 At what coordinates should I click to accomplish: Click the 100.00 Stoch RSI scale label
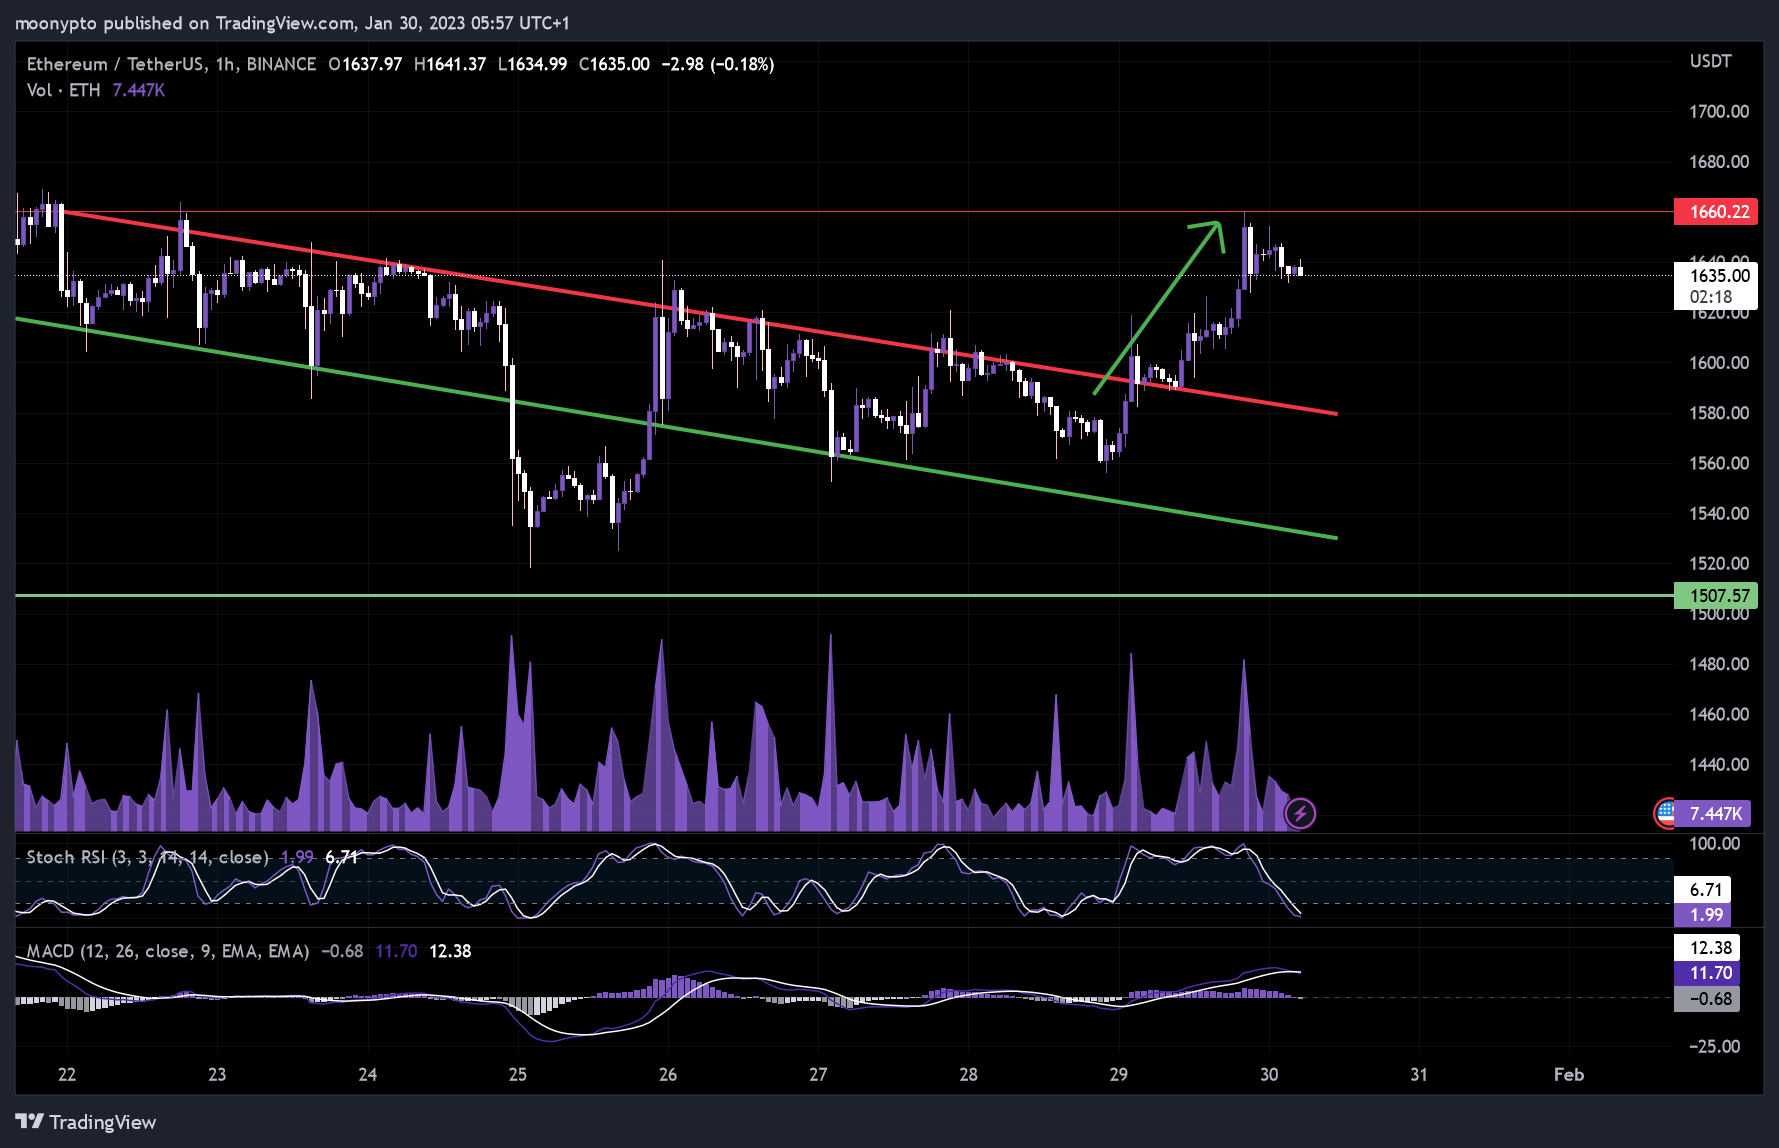(x=1715, y=844)
